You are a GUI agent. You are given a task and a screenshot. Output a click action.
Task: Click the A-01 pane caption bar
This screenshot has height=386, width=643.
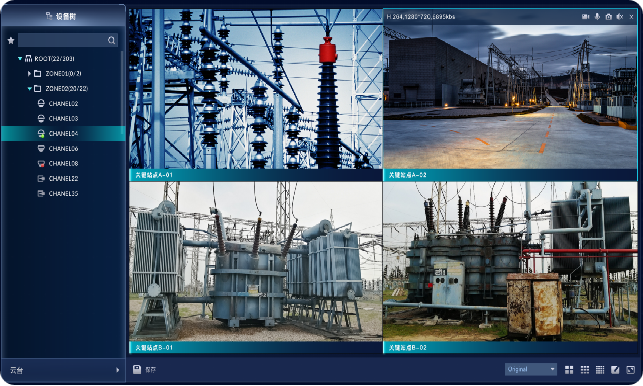(x=256, y=175)
